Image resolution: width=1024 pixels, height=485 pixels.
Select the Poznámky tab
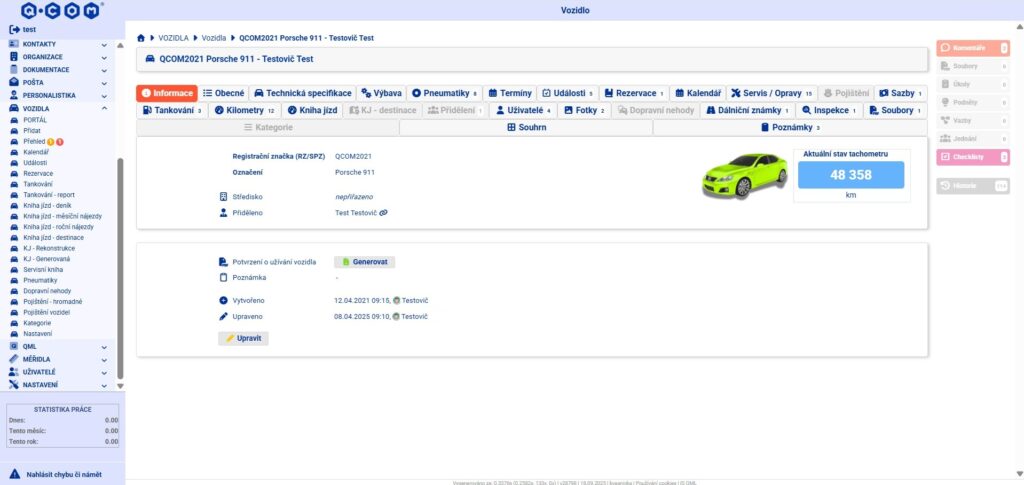[x=790, y=128]
